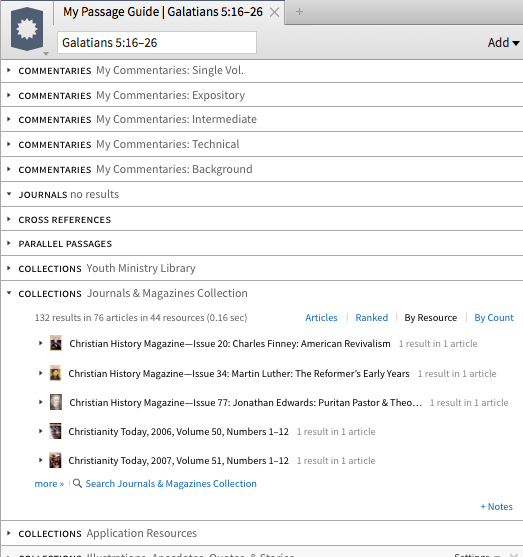Expand Application Resources collection

[x=9, y=533]
